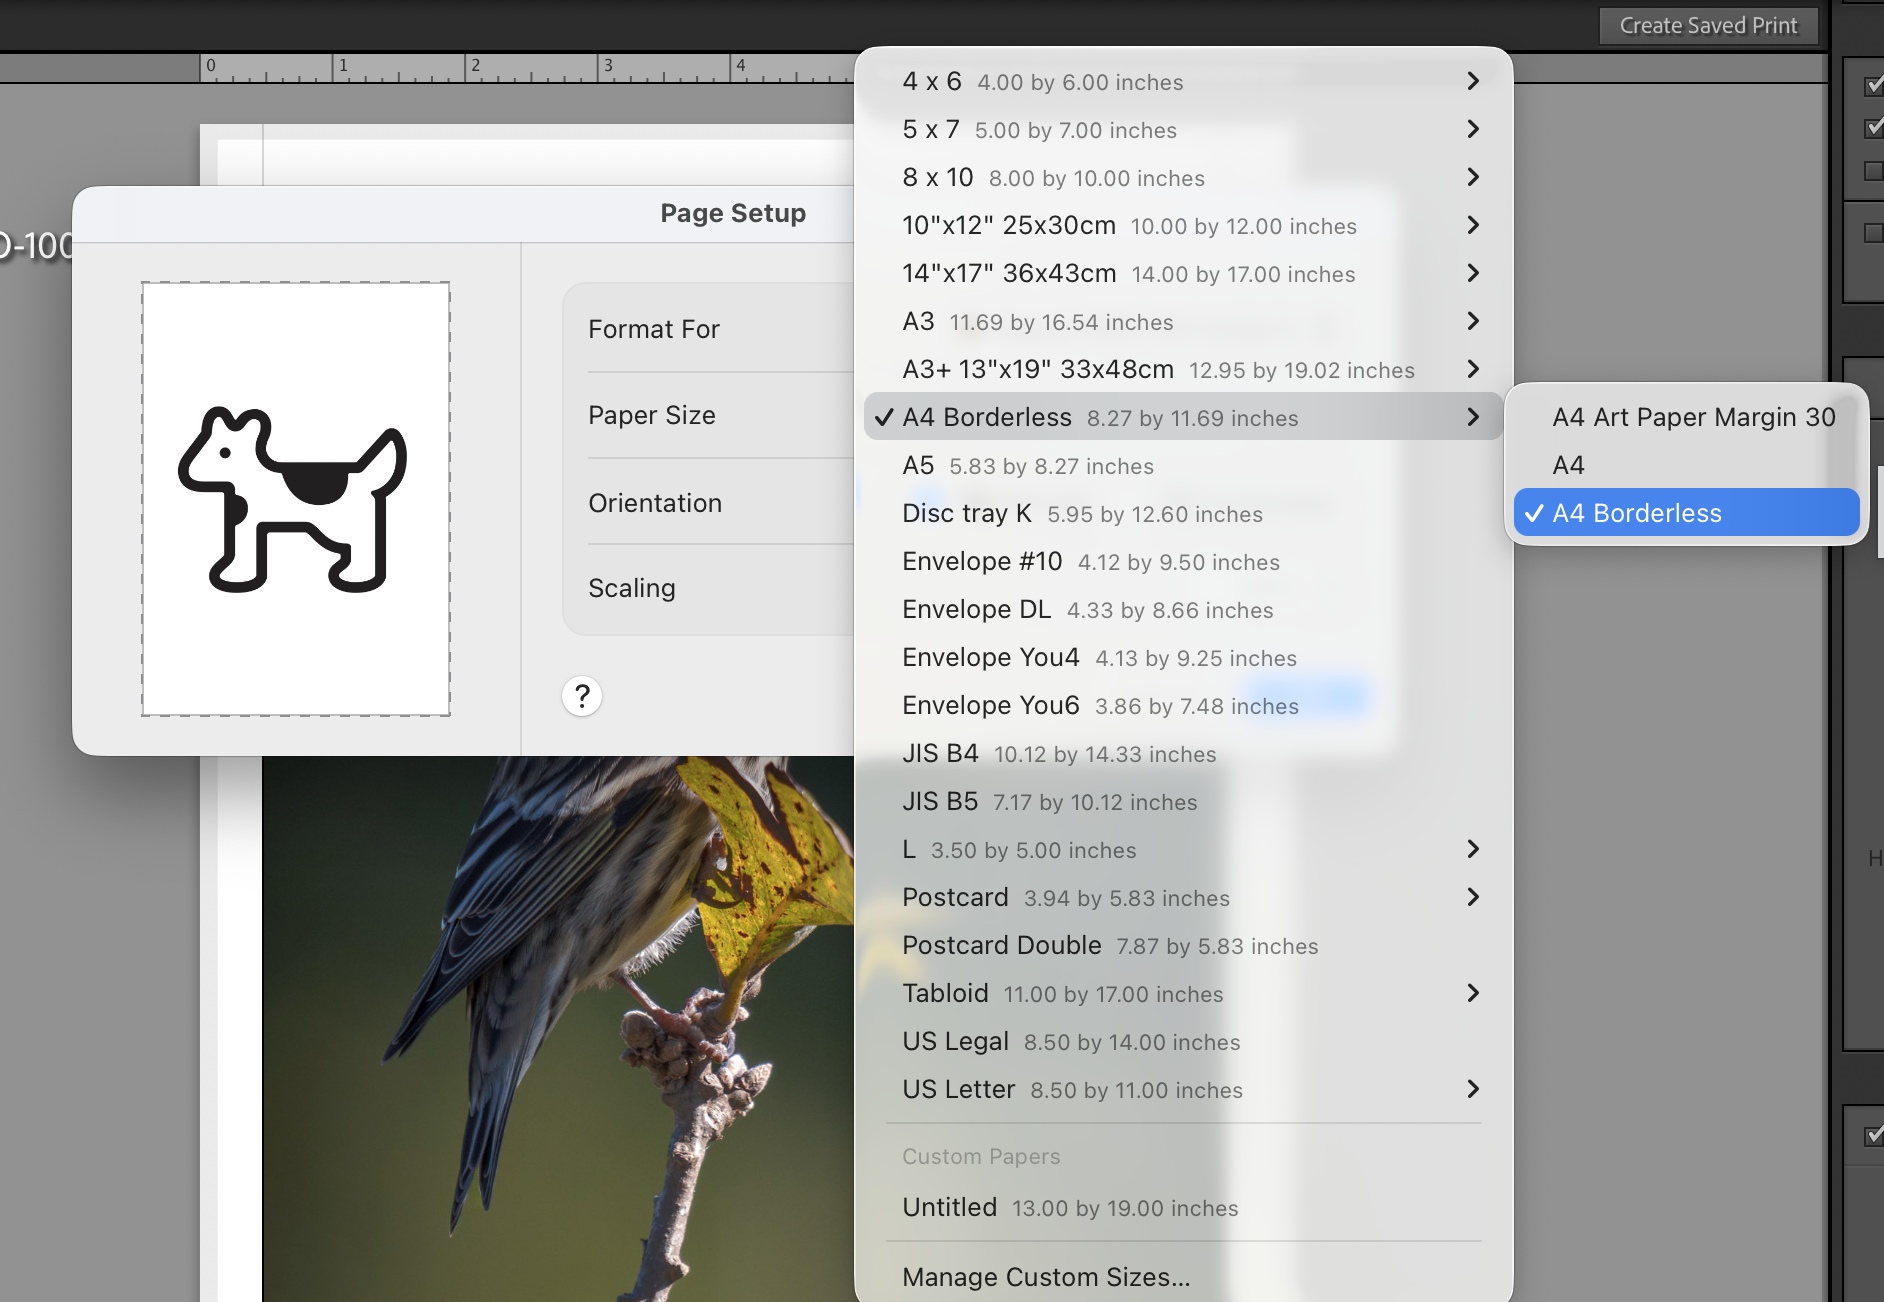
Task: Expand the Postcard submenu chevron
Action: click(x=1472, y=897)
